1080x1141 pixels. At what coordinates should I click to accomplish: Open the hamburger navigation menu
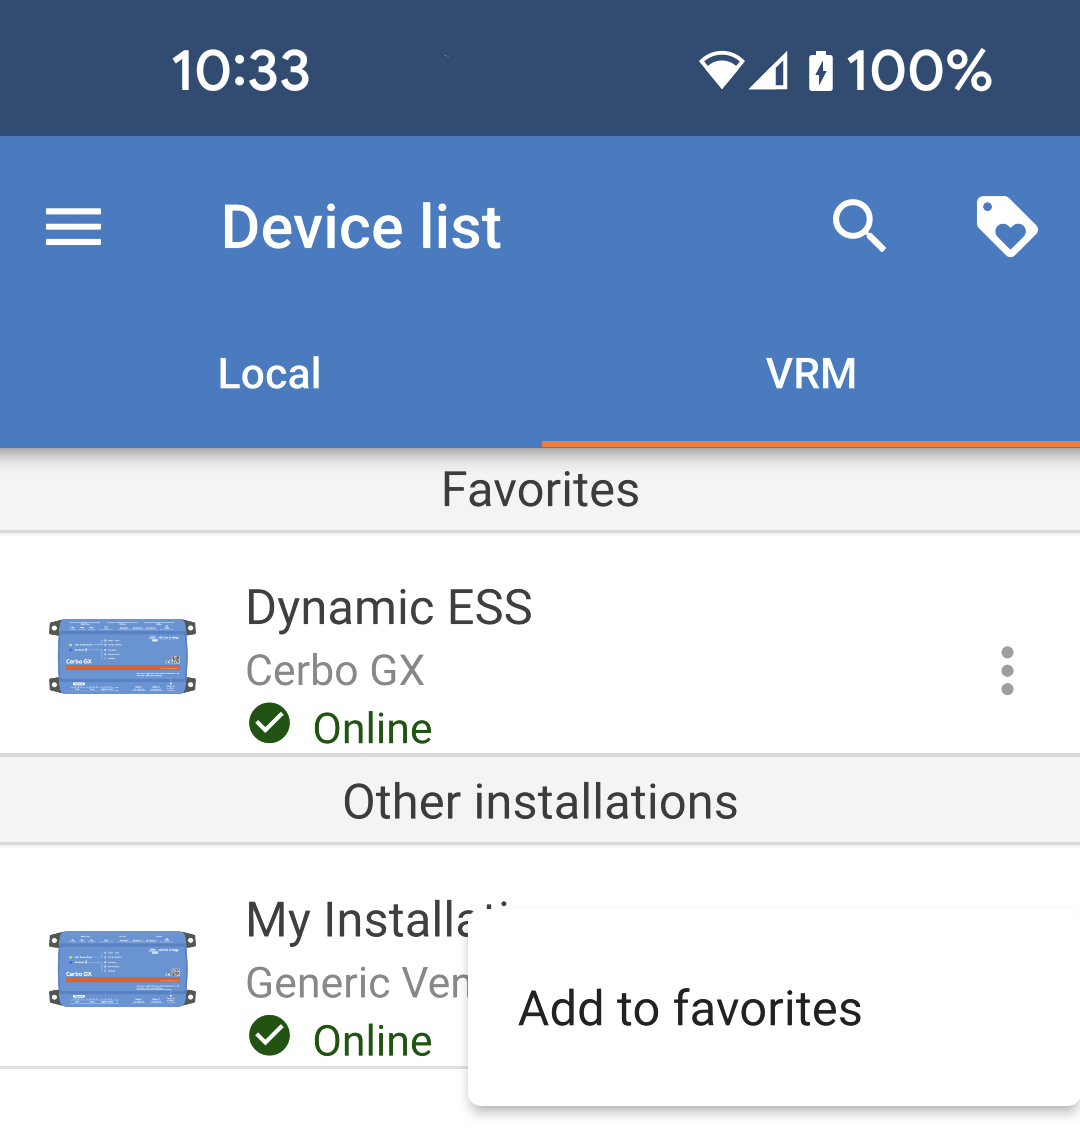point(73,227)
